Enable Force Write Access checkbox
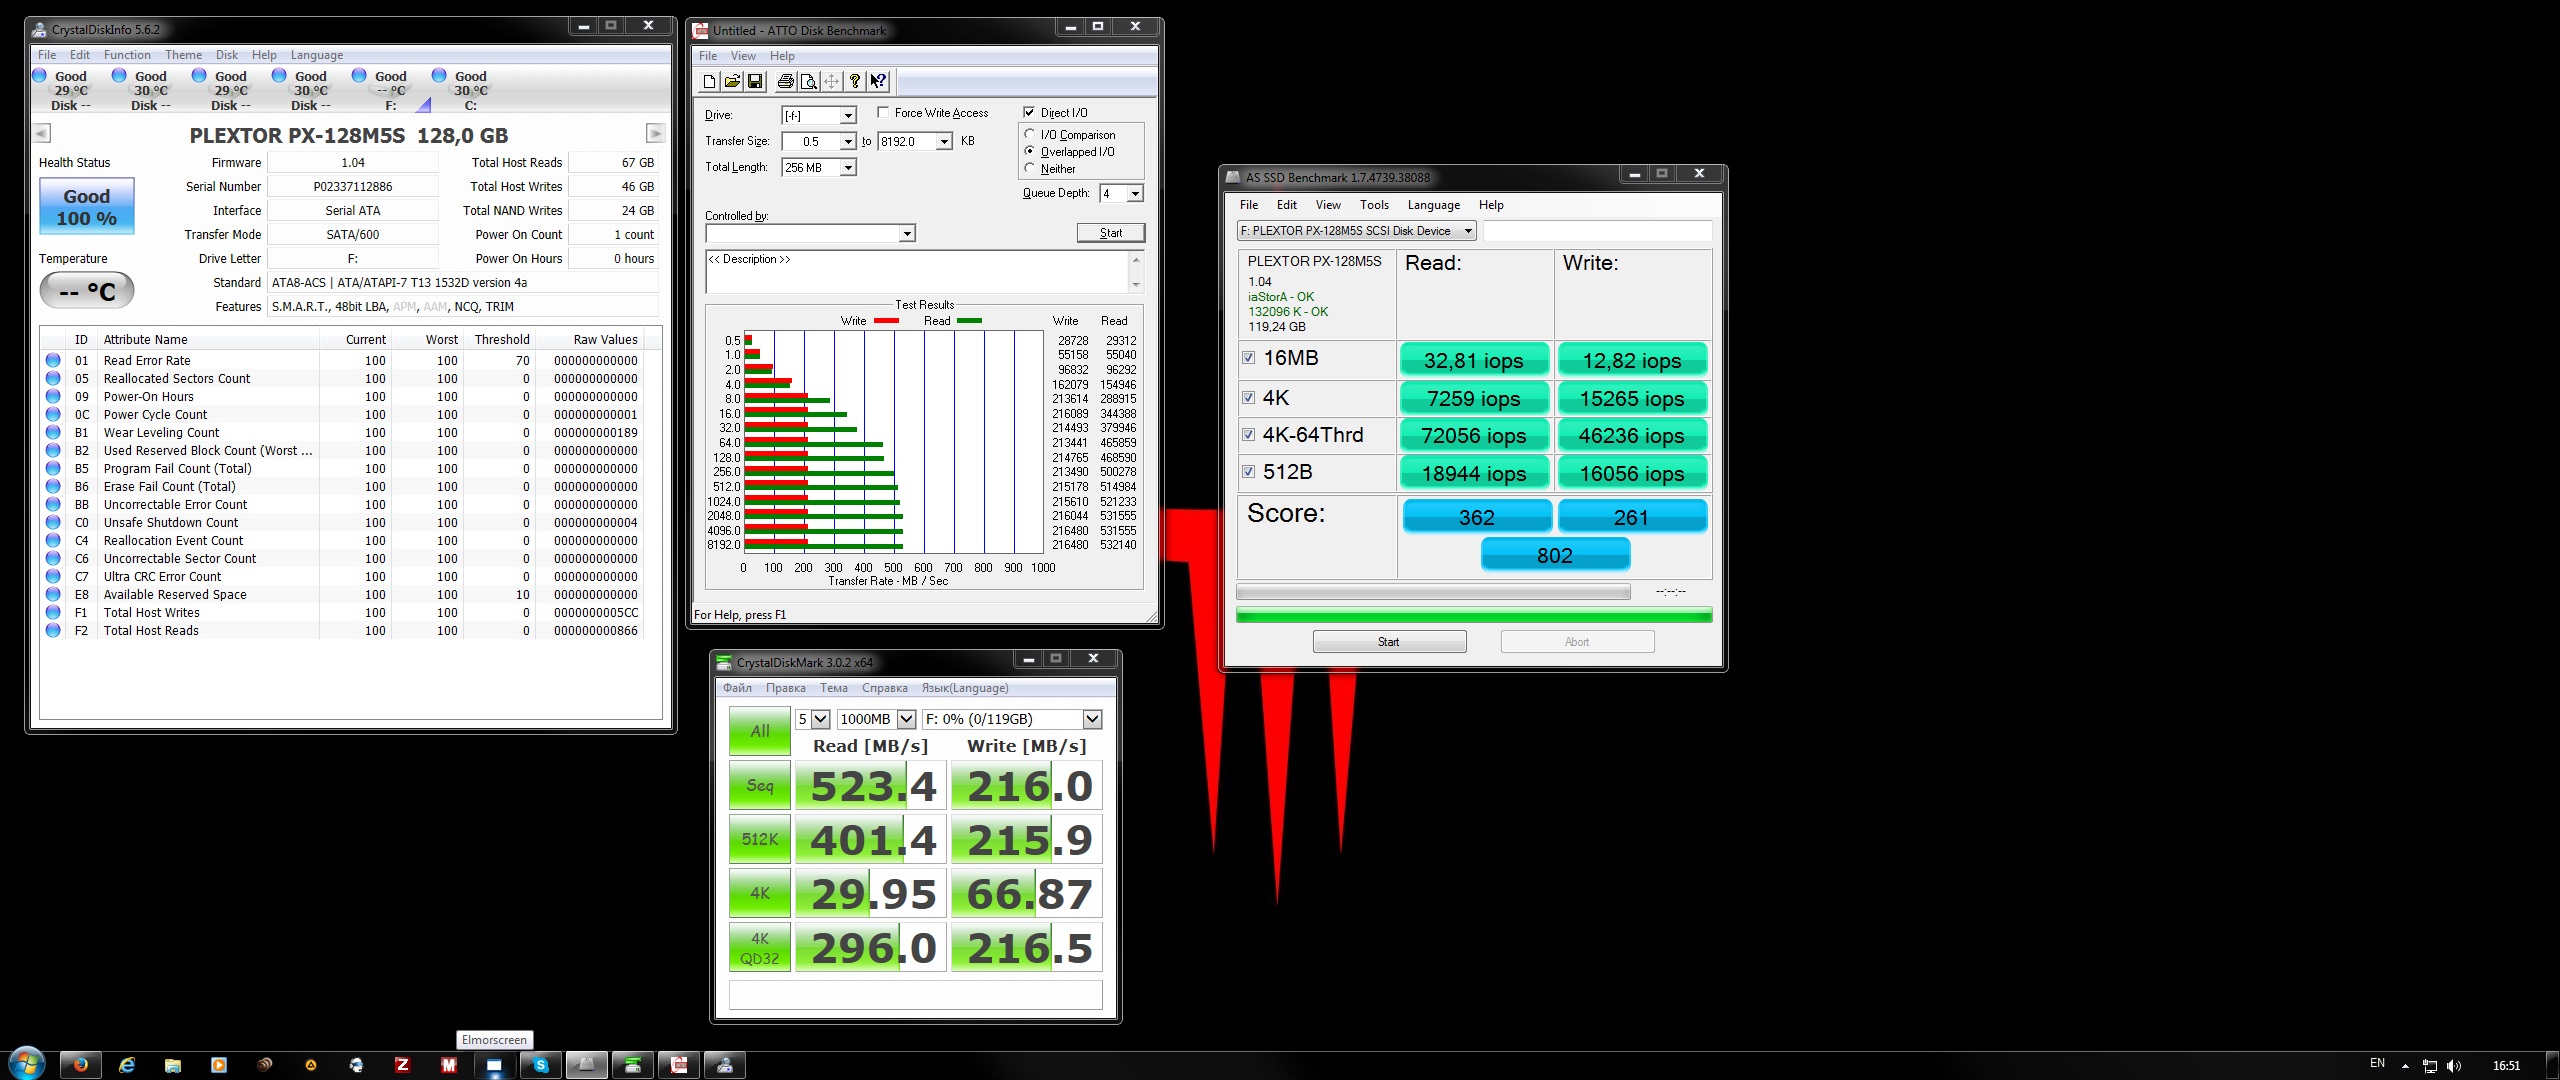2560x1080 pixels. click(883, 113)
